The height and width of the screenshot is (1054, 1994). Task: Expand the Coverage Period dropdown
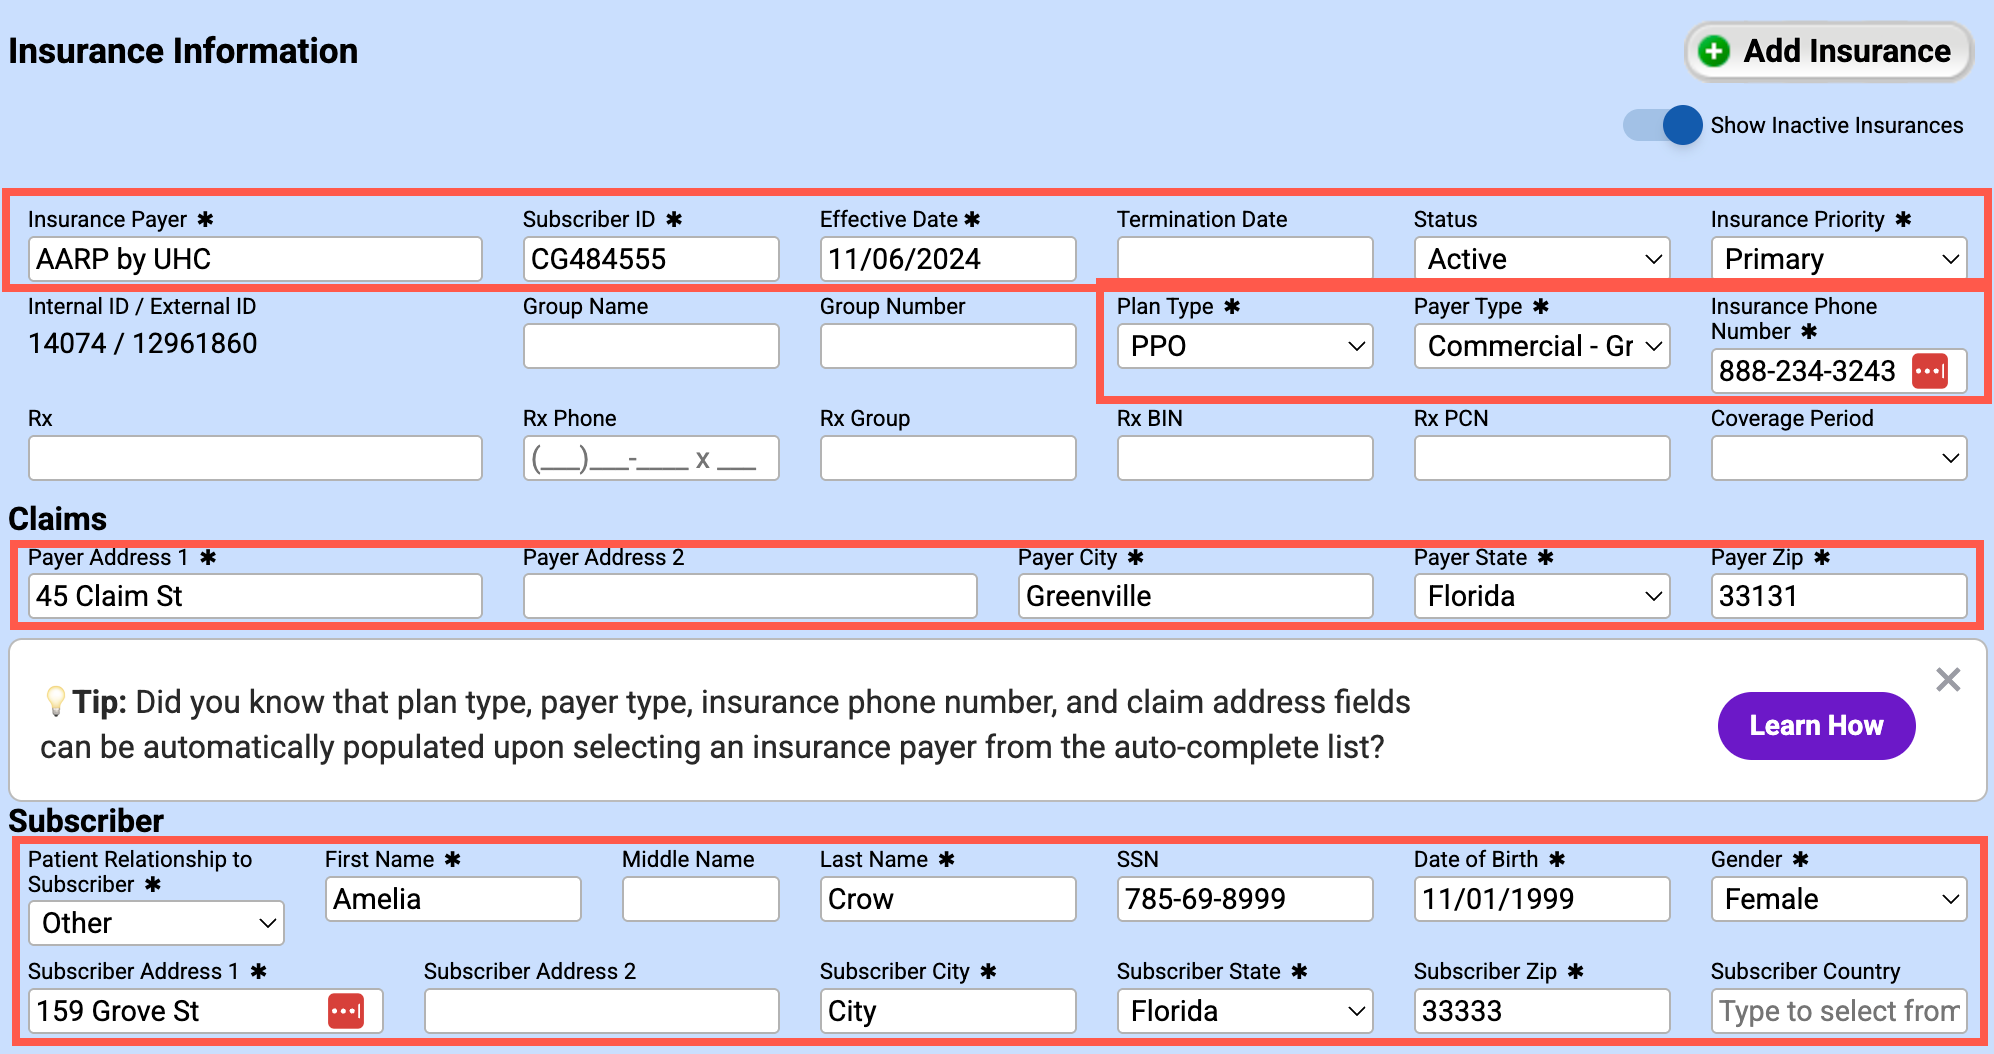click(1838, 458)
